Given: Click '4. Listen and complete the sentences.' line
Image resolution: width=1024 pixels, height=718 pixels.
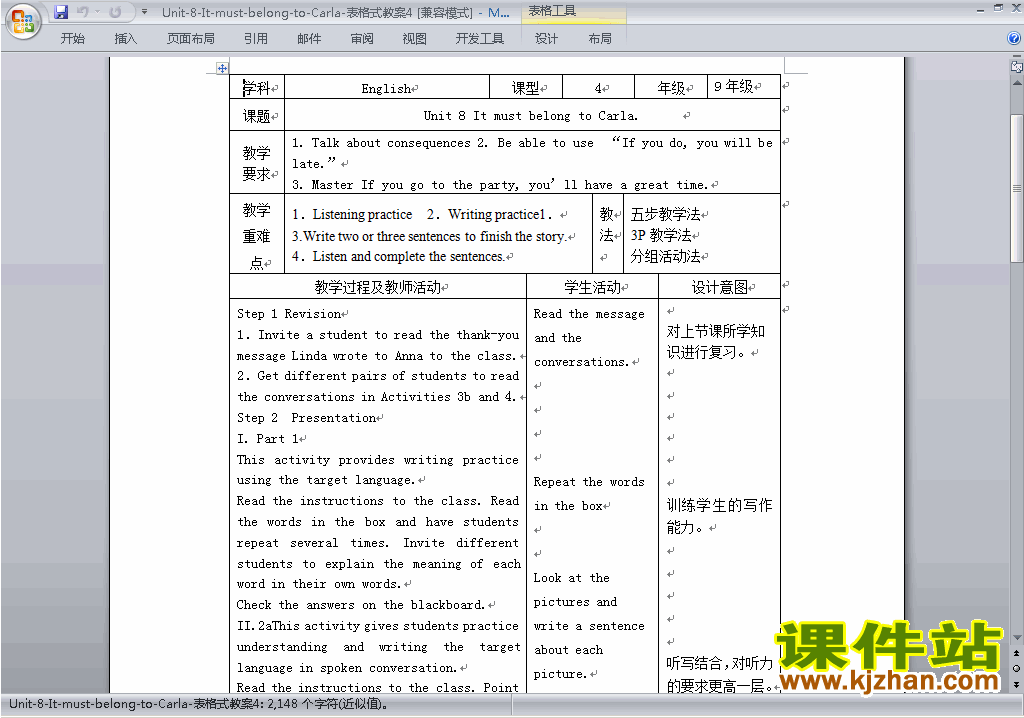Looking at the screenshot, I should tap(398, 257).
